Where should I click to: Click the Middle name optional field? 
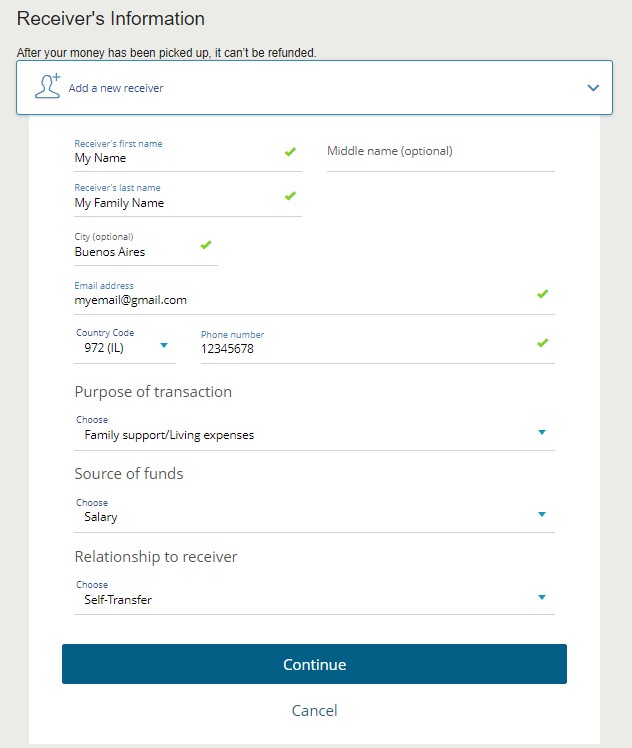[x=440, y=152]
